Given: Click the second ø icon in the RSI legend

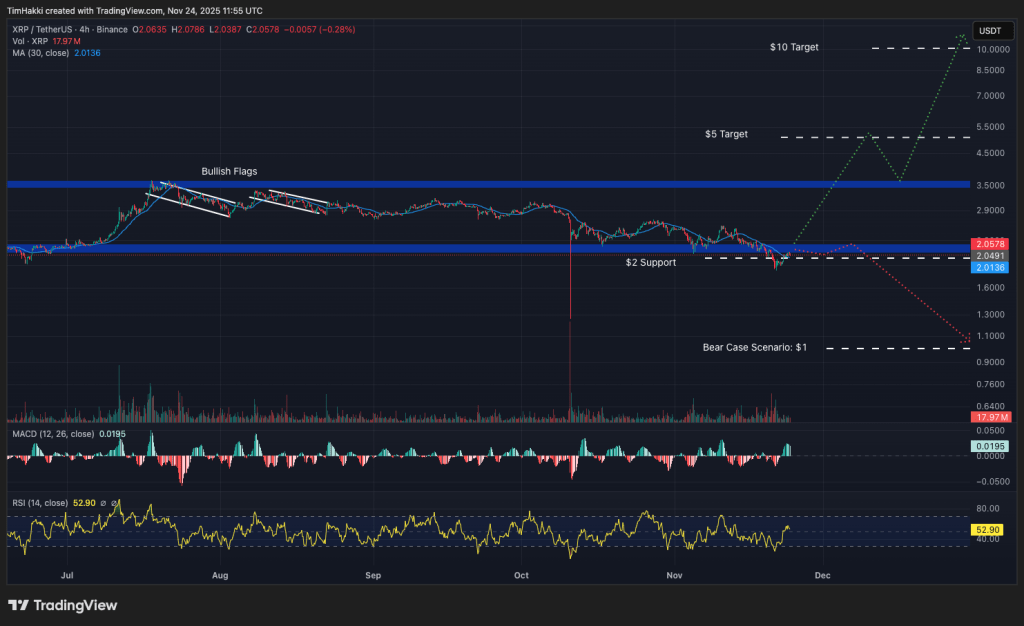Looking at the screenshot, I should coord(114,502).
